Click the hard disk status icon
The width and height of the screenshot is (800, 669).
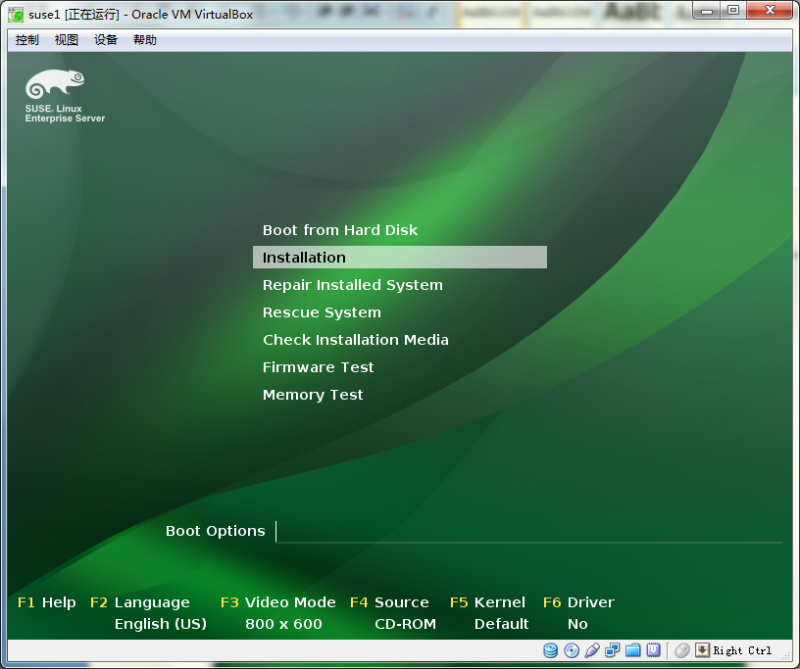(x=550, y=650)
